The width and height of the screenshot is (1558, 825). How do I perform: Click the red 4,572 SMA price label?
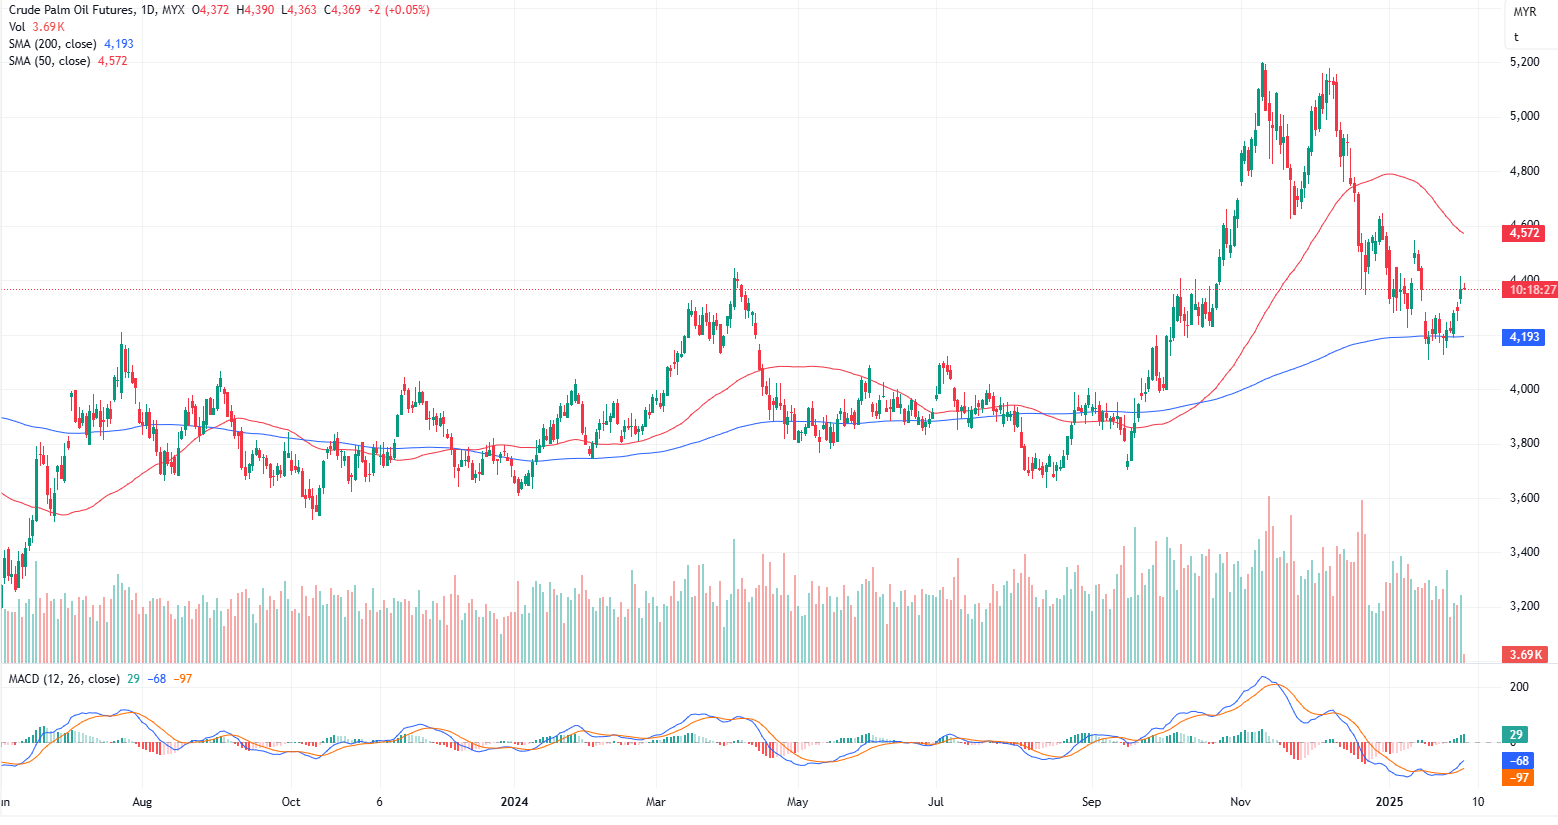coord(1524,233)
